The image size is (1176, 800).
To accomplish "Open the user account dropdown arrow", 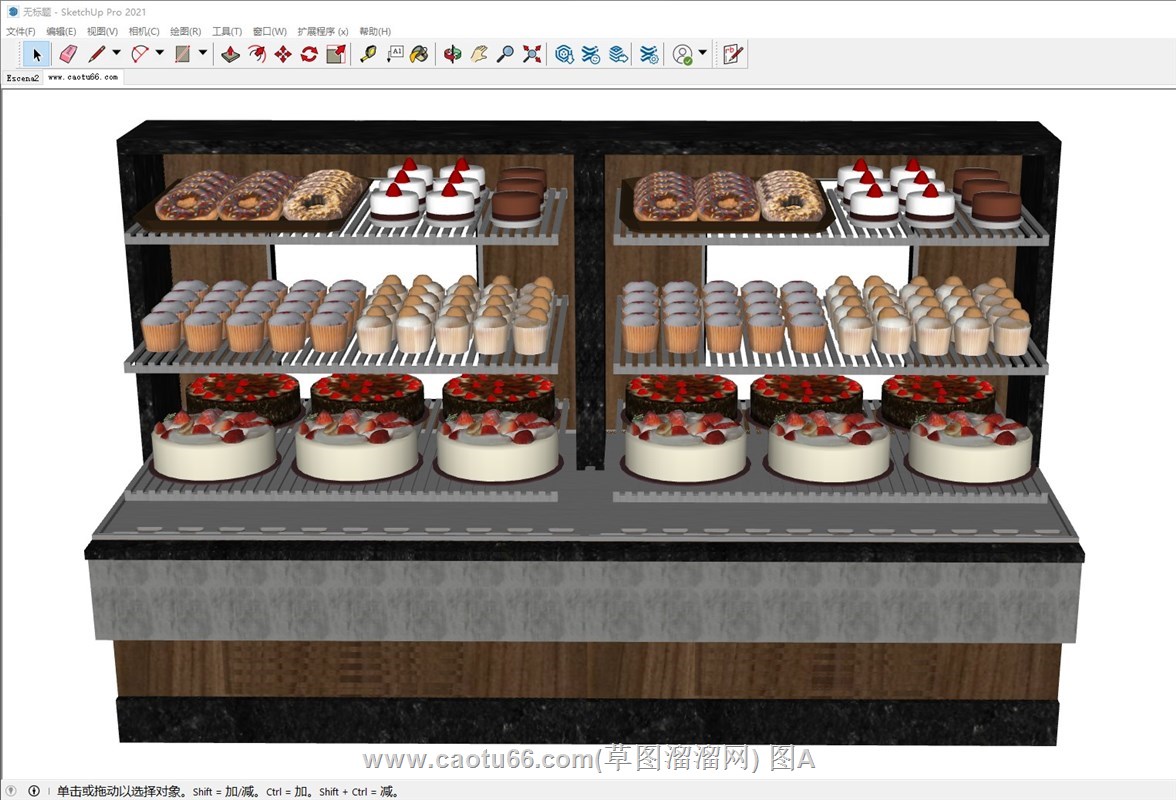I will coord(703,54).
